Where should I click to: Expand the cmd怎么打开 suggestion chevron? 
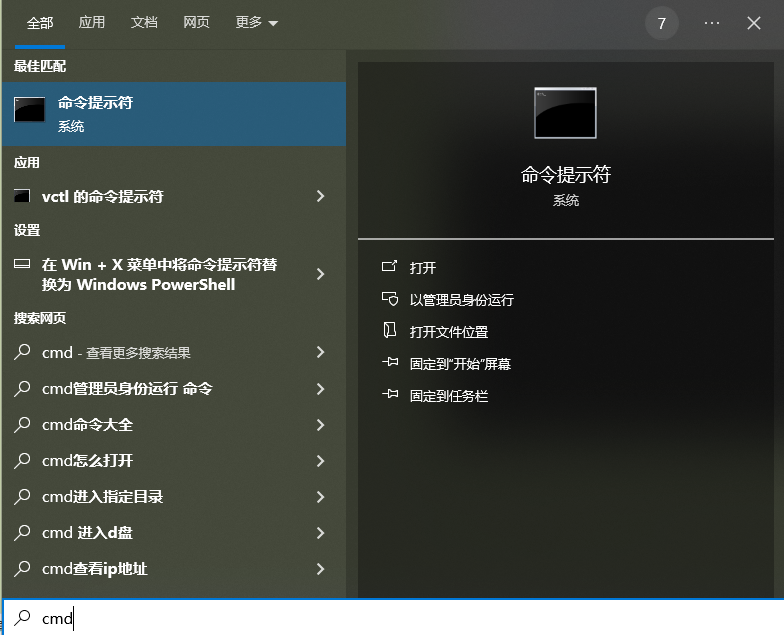tap(320, 461)
